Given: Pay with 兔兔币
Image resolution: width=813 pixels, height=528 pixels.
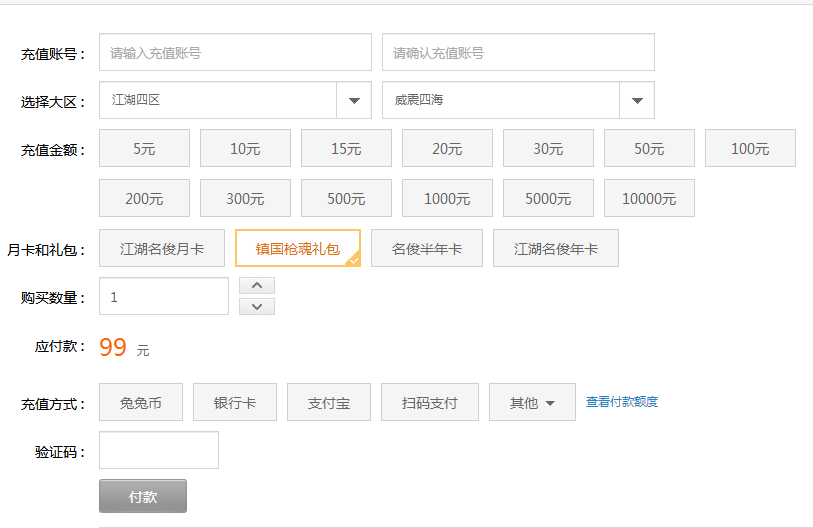Looking at the screenshot, I should point(141,402).
